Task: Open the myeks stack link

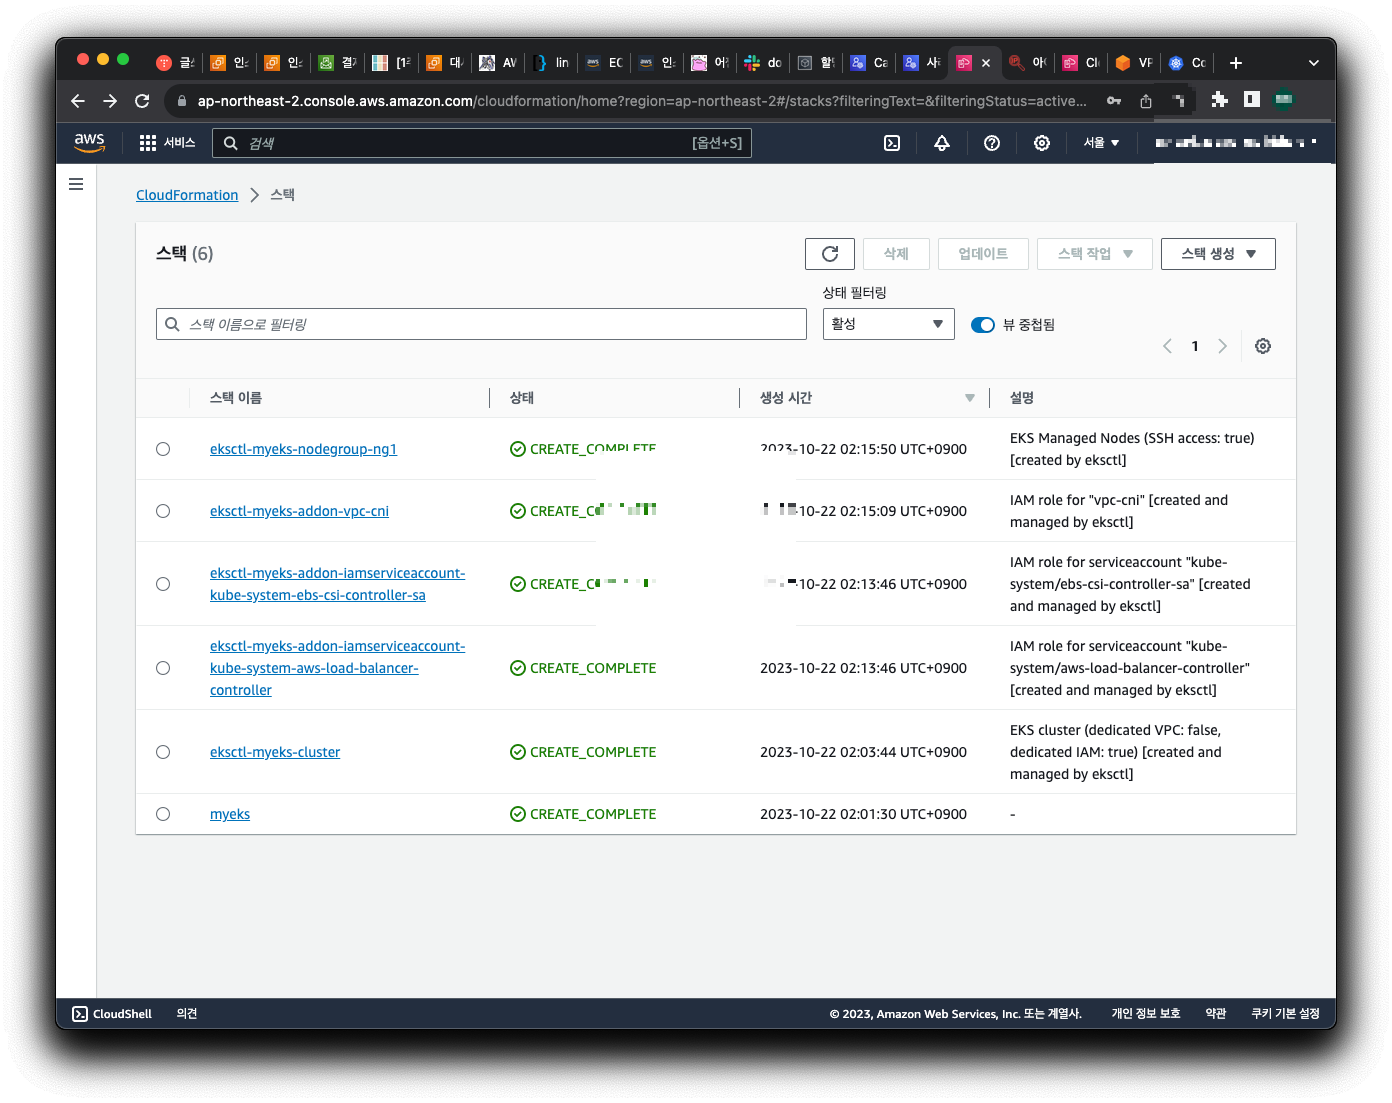Action: pos(230,814)
